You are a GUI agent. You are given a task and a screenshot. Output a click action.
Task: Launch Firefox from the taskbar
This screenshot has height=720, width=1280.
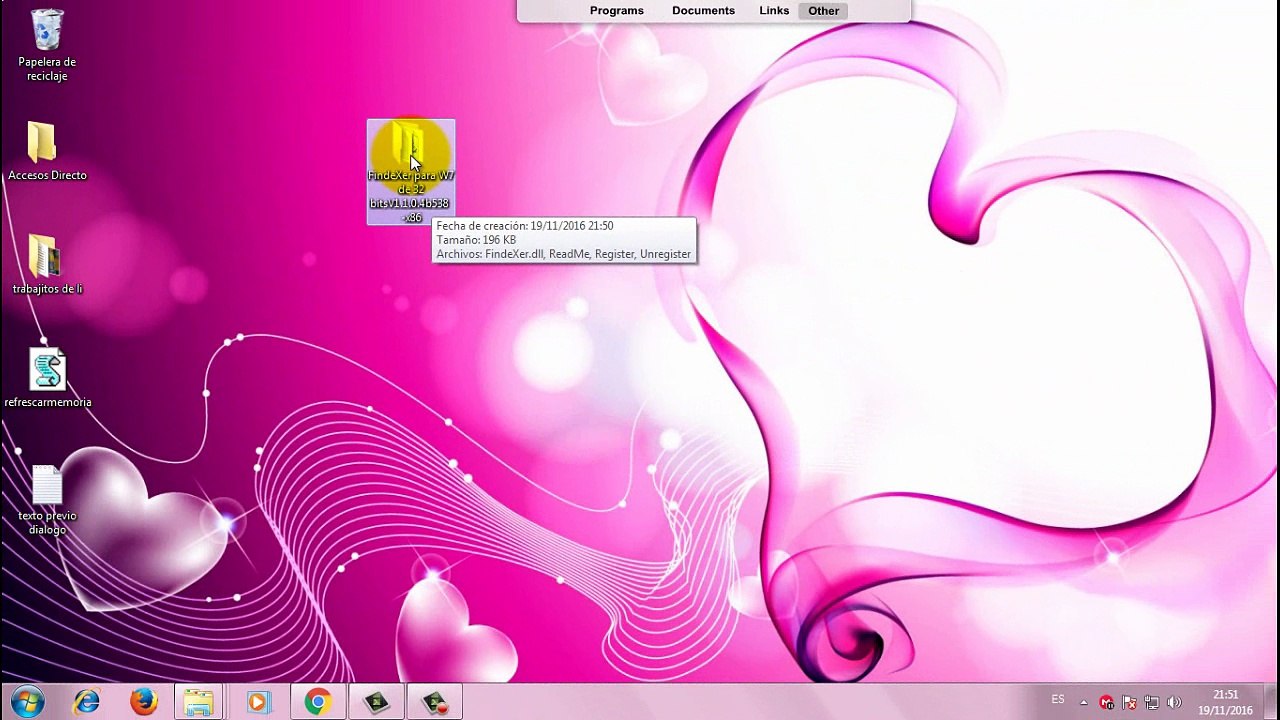point(143,702)
